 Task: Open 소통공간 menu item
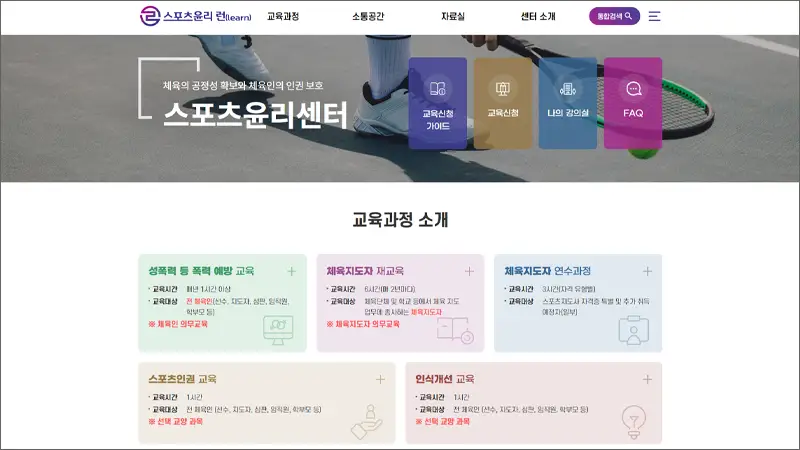368,16
